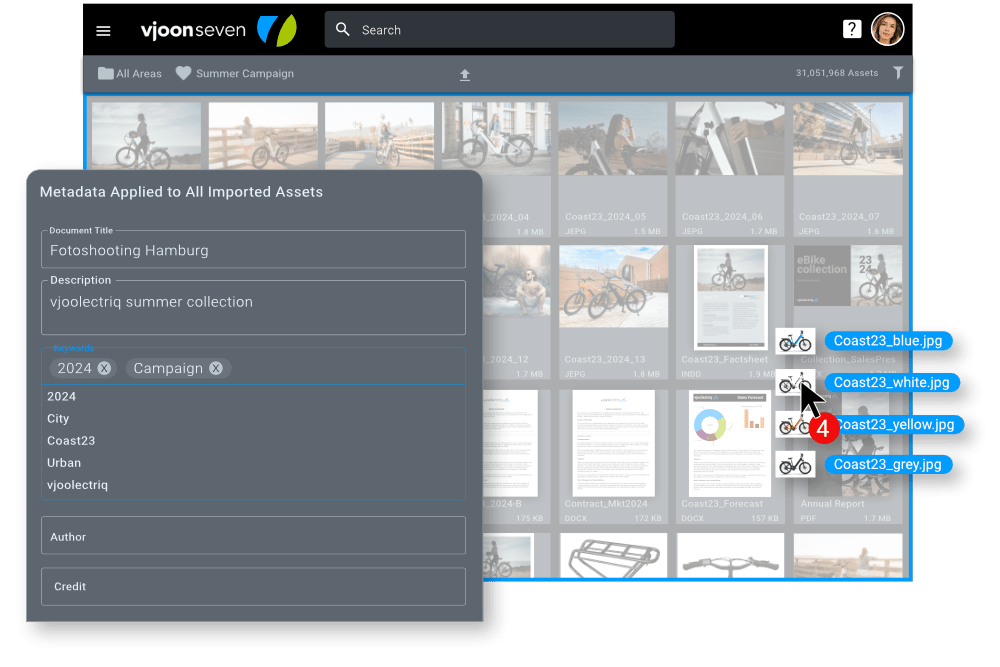Viewport: 1000px width, 667px height.
Task: Click the magnifier icon in the search bar
Action: click(342, 30)
